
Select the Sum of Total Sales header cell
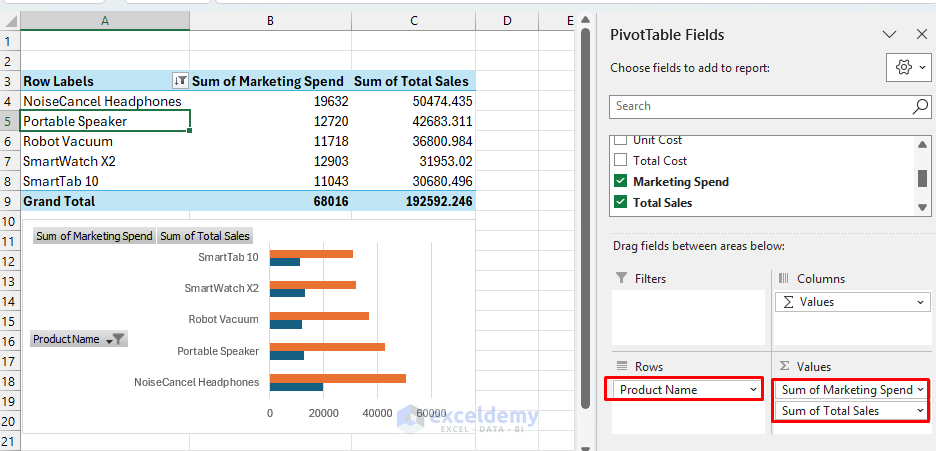pos(414,81)
